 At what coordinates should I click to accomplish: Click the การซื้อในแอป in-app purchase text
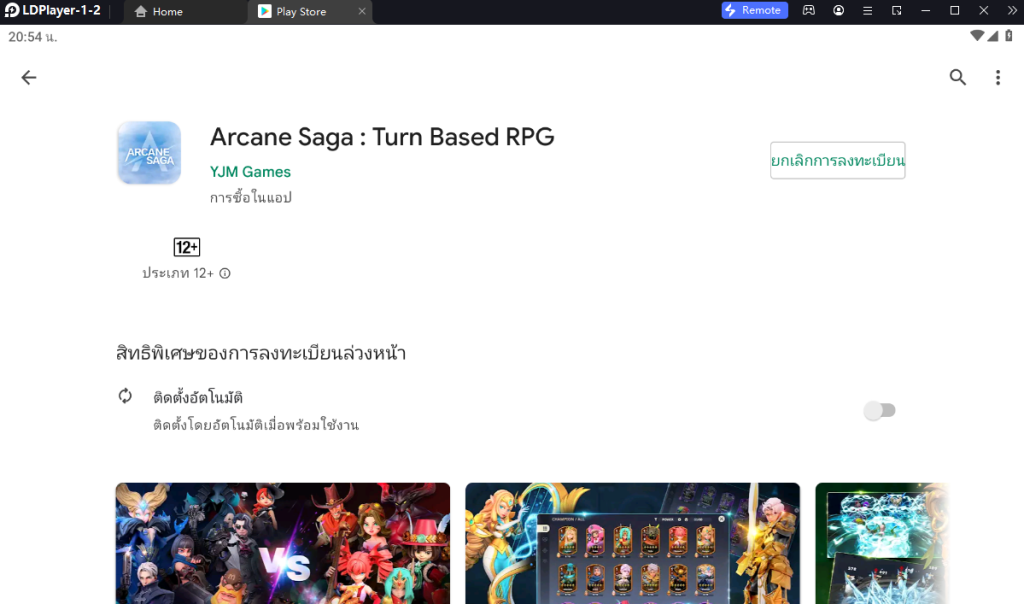[251, 197]
